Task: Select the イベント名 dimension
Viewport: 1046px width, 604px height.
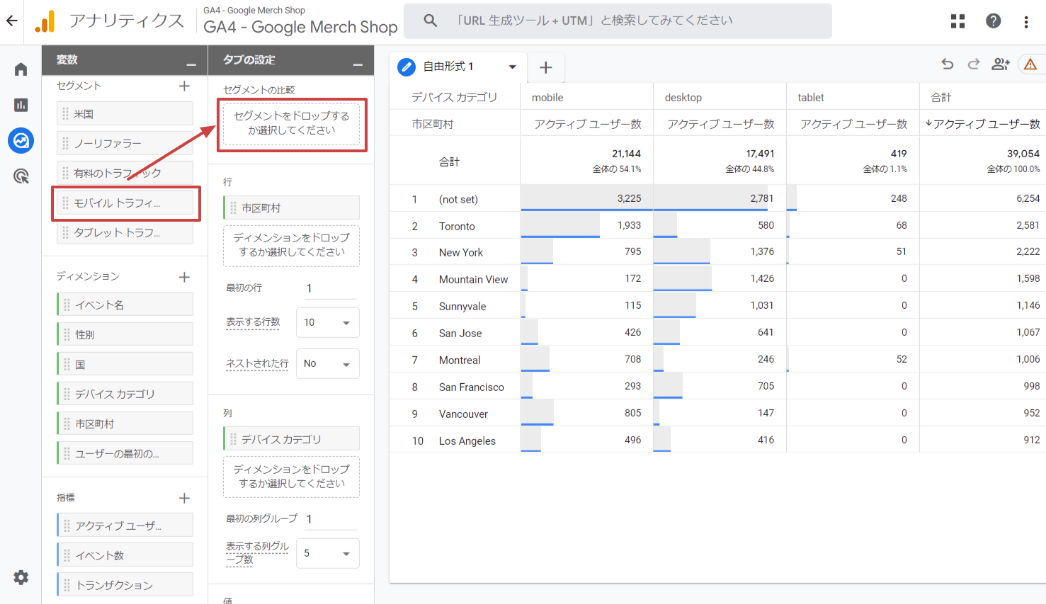Action: click(125, 305)
